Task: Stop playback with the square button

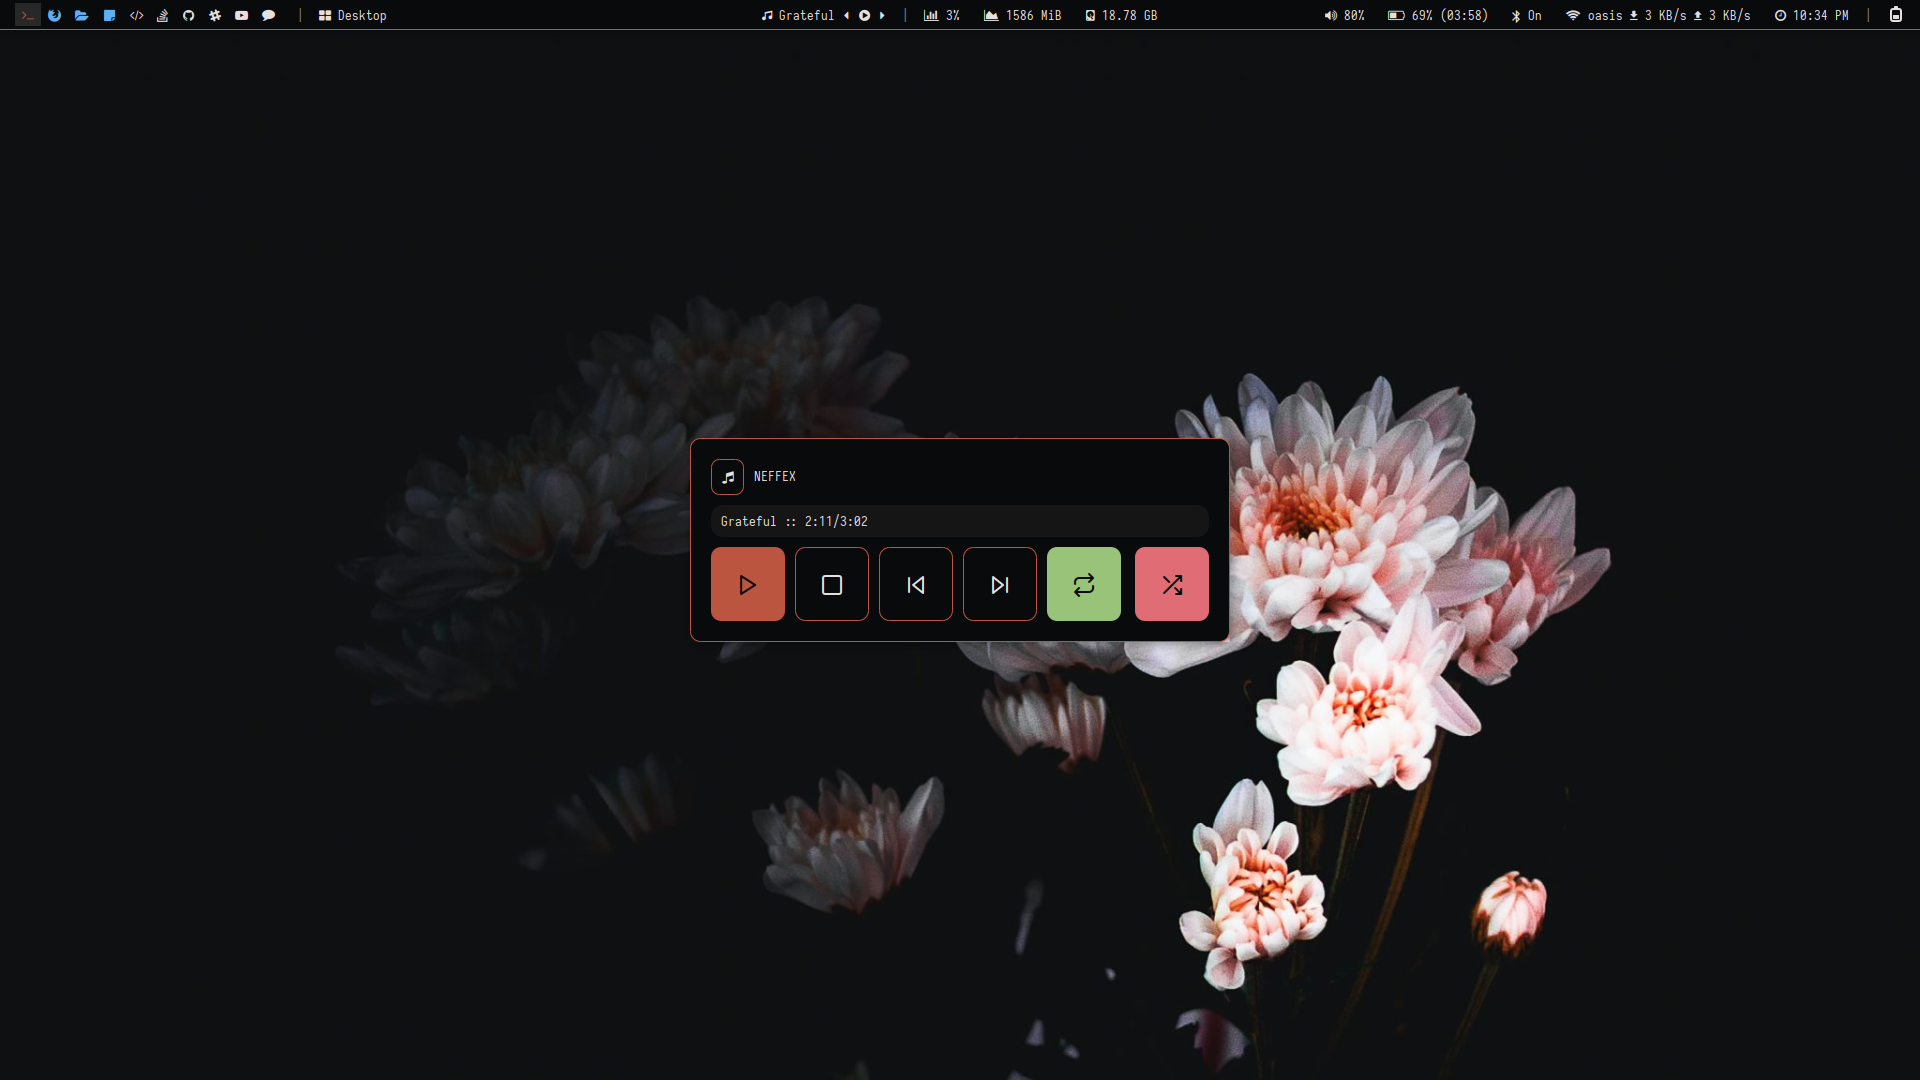Action: pyautogui.click(x=831, y=584)
